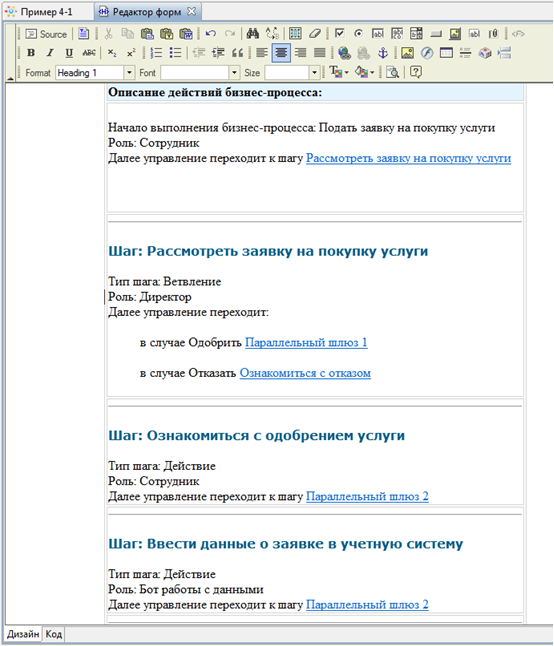Switch to the Код tab
554x646 pixels.
[54, 634]
